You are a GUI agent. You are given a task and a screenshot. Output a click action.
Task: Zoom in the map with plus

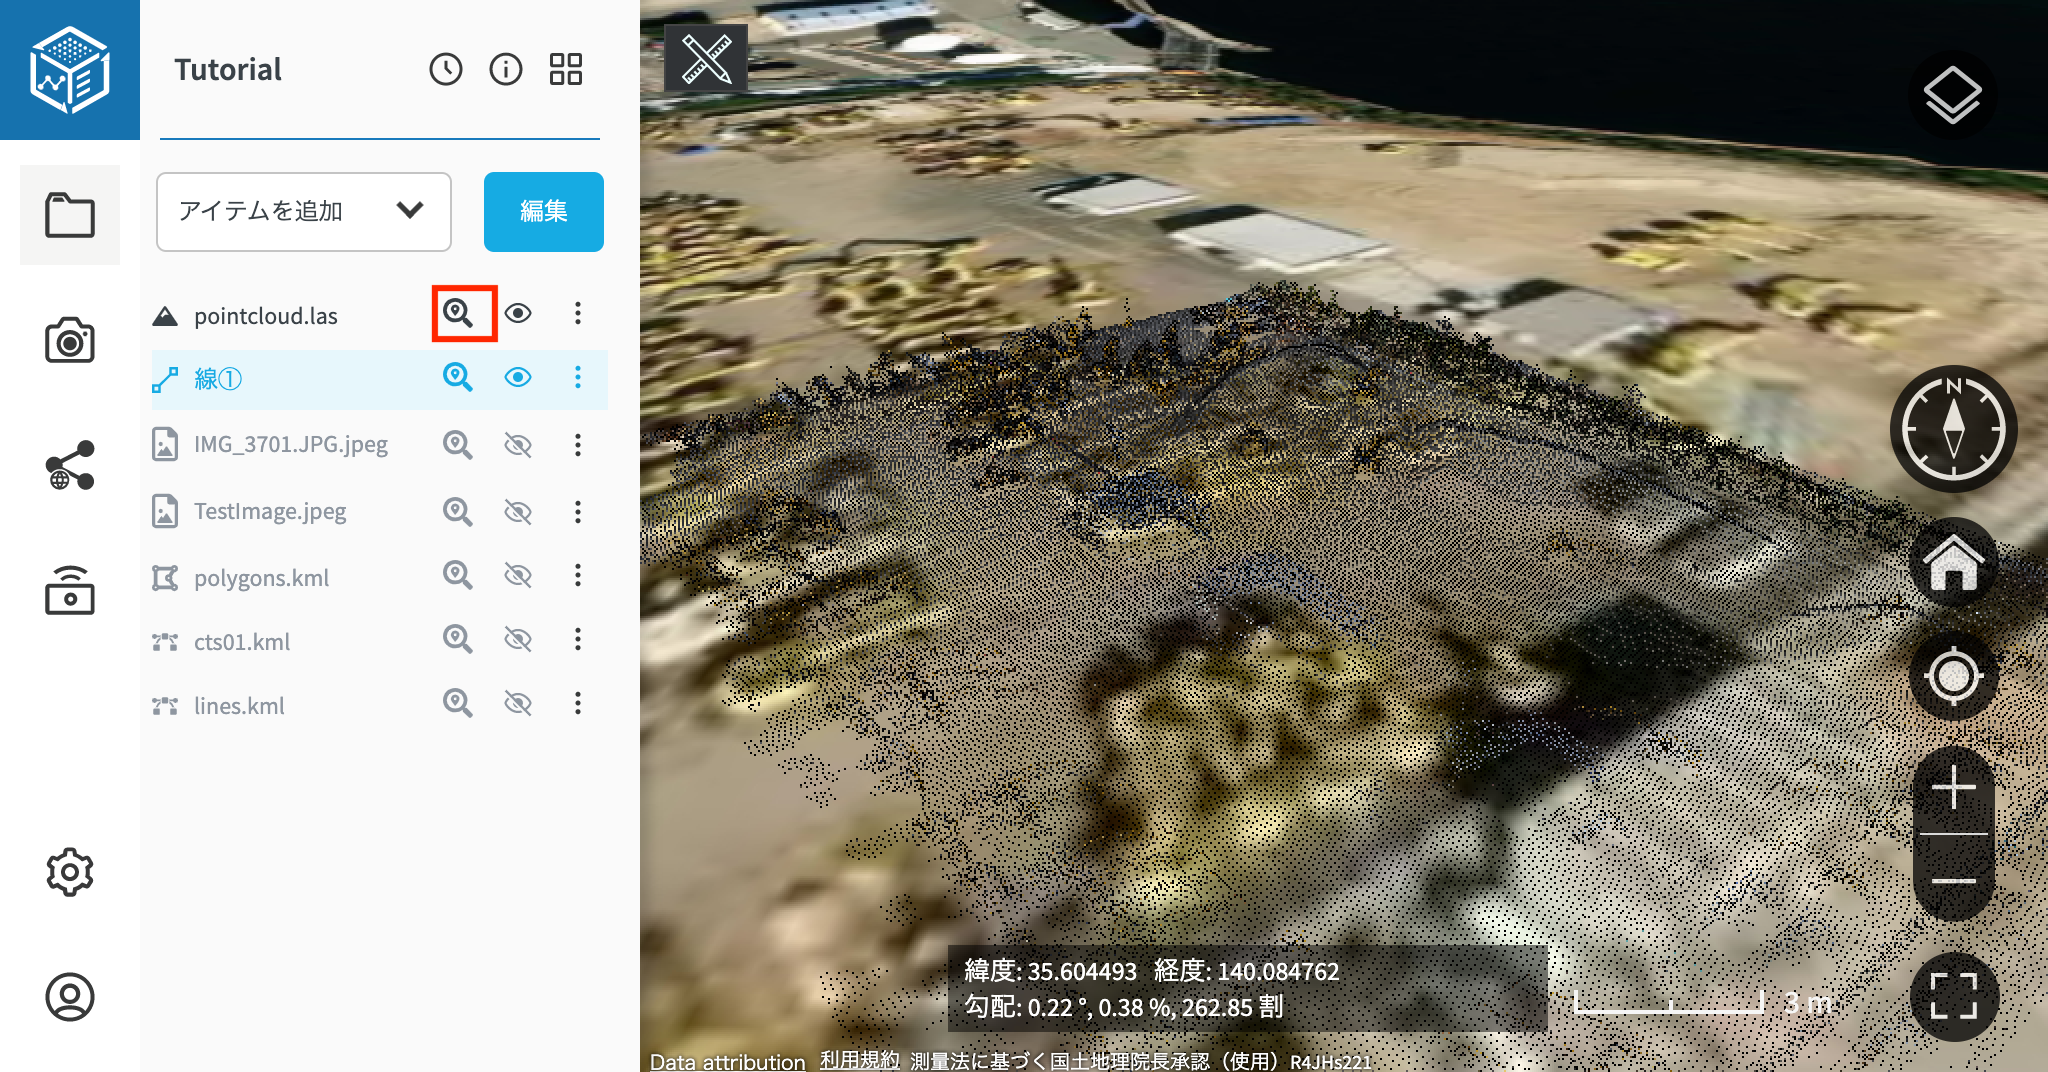coord(1953,789)
